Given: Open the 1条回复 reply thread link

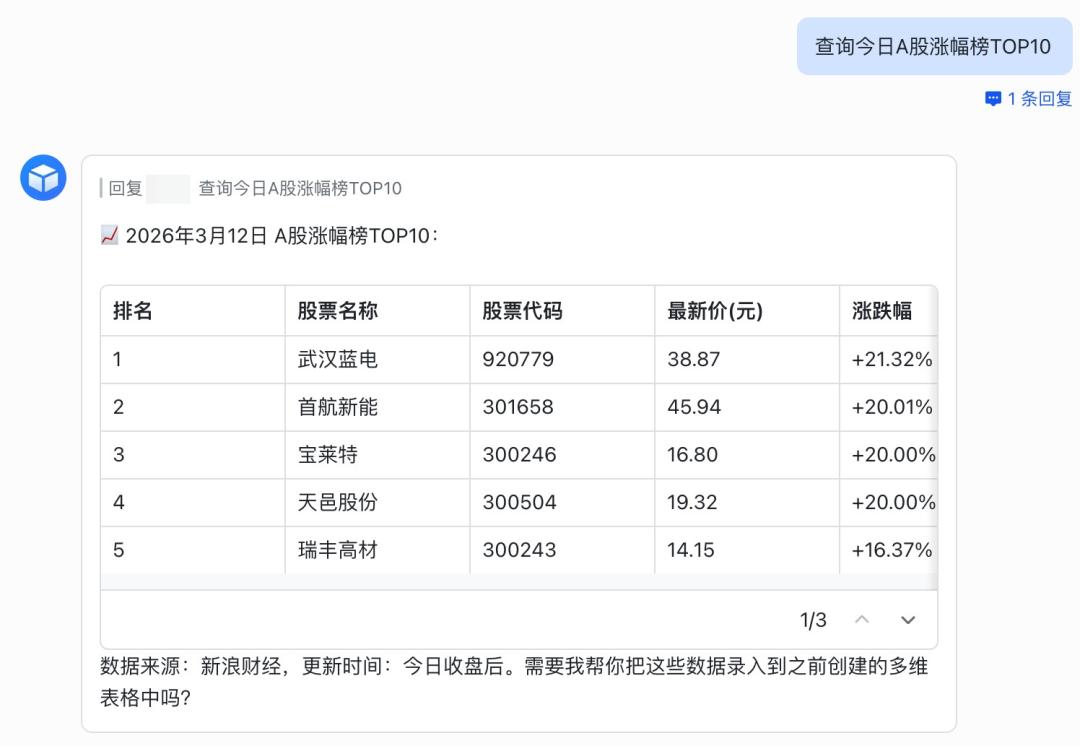Looking at the screenshot, I should (x=1039, y=99).
